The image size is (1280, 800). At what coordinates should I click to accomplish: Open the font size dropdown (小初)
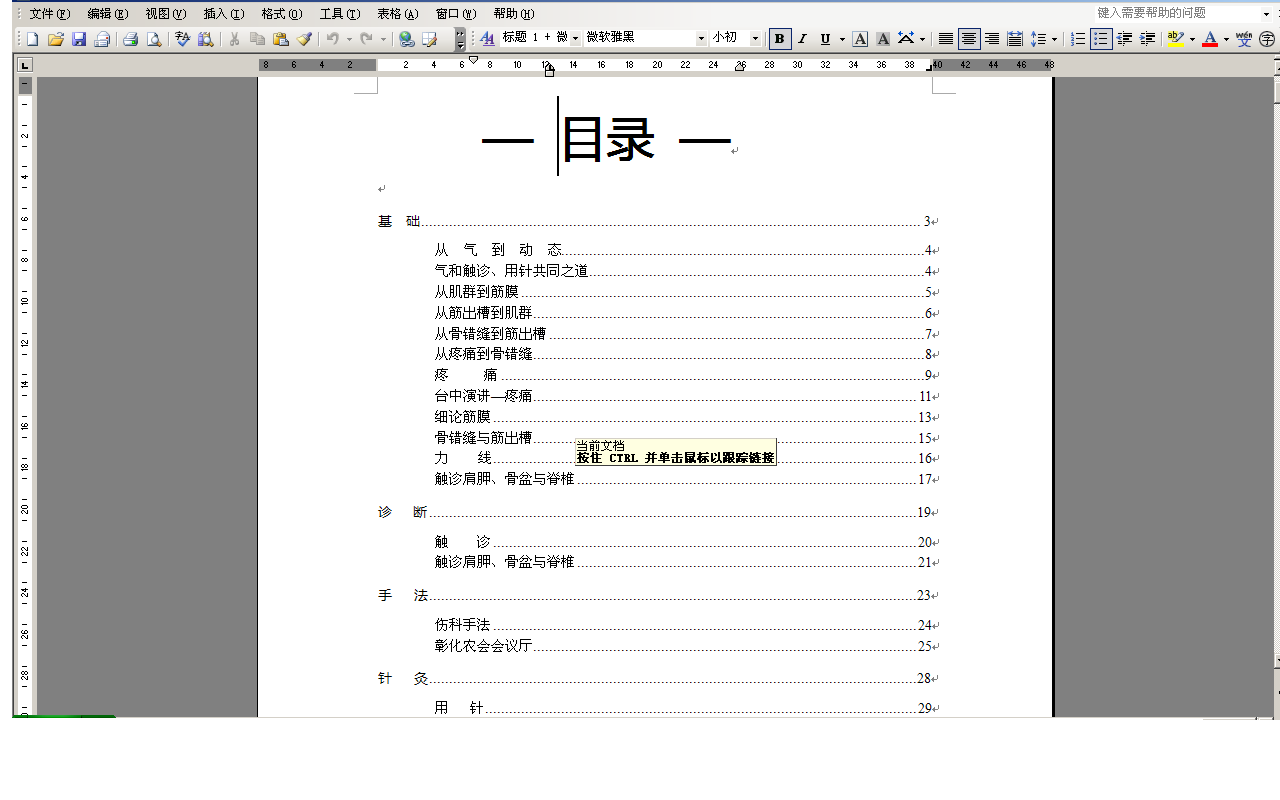[x=756, y=39]
